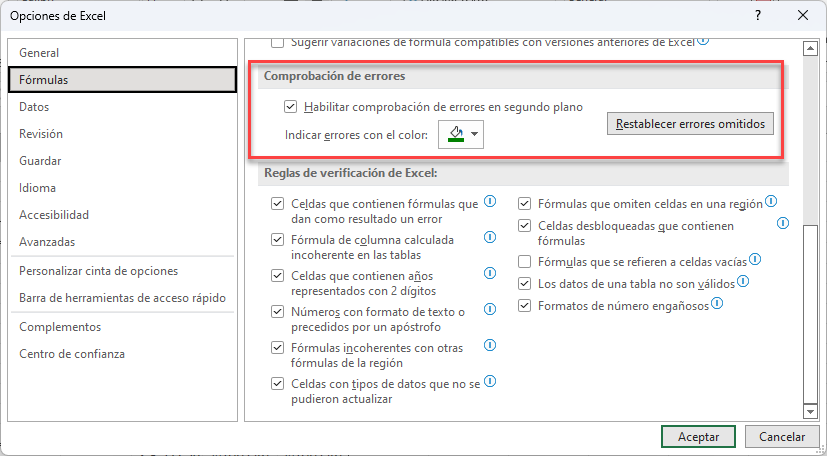Viewport: 827px width, 456px height.
Task: Uncheck 'Celdas que contienen años con 2 dígitos'
Action: tap(277, 276)
